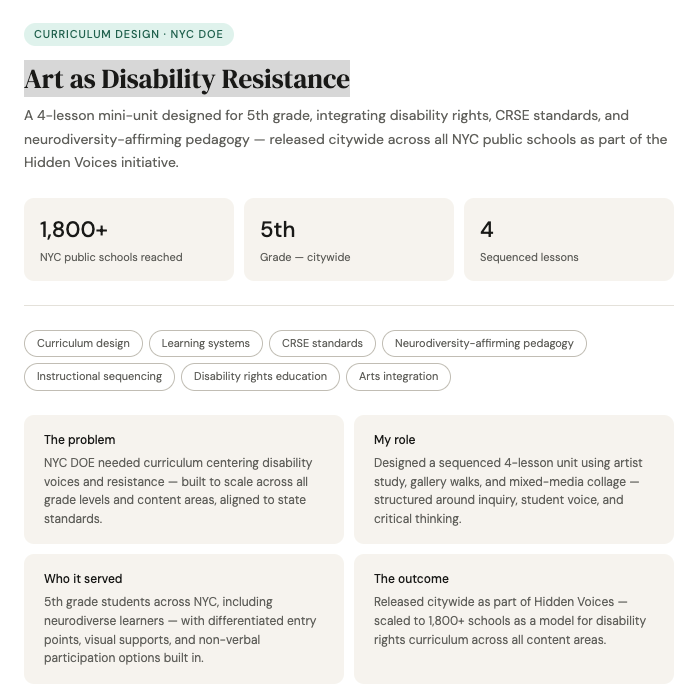The image size is (688, 699).
Task: Select the Curriculum design tag
Action: (83, 343)
